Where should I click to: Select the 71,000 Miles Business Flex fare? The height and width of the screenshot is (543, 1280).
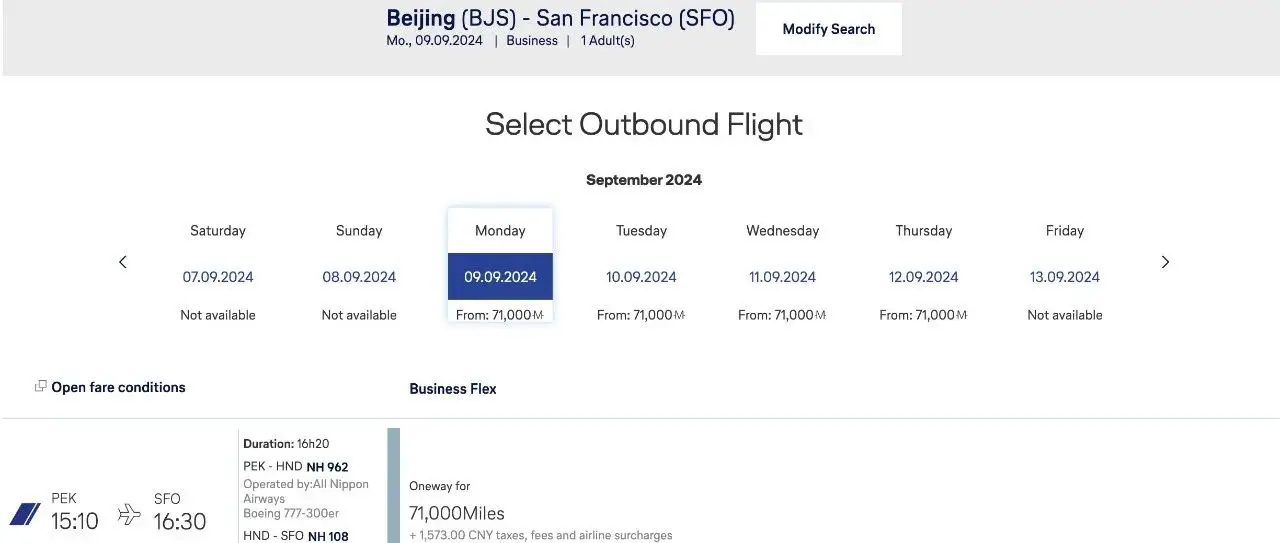457,513
